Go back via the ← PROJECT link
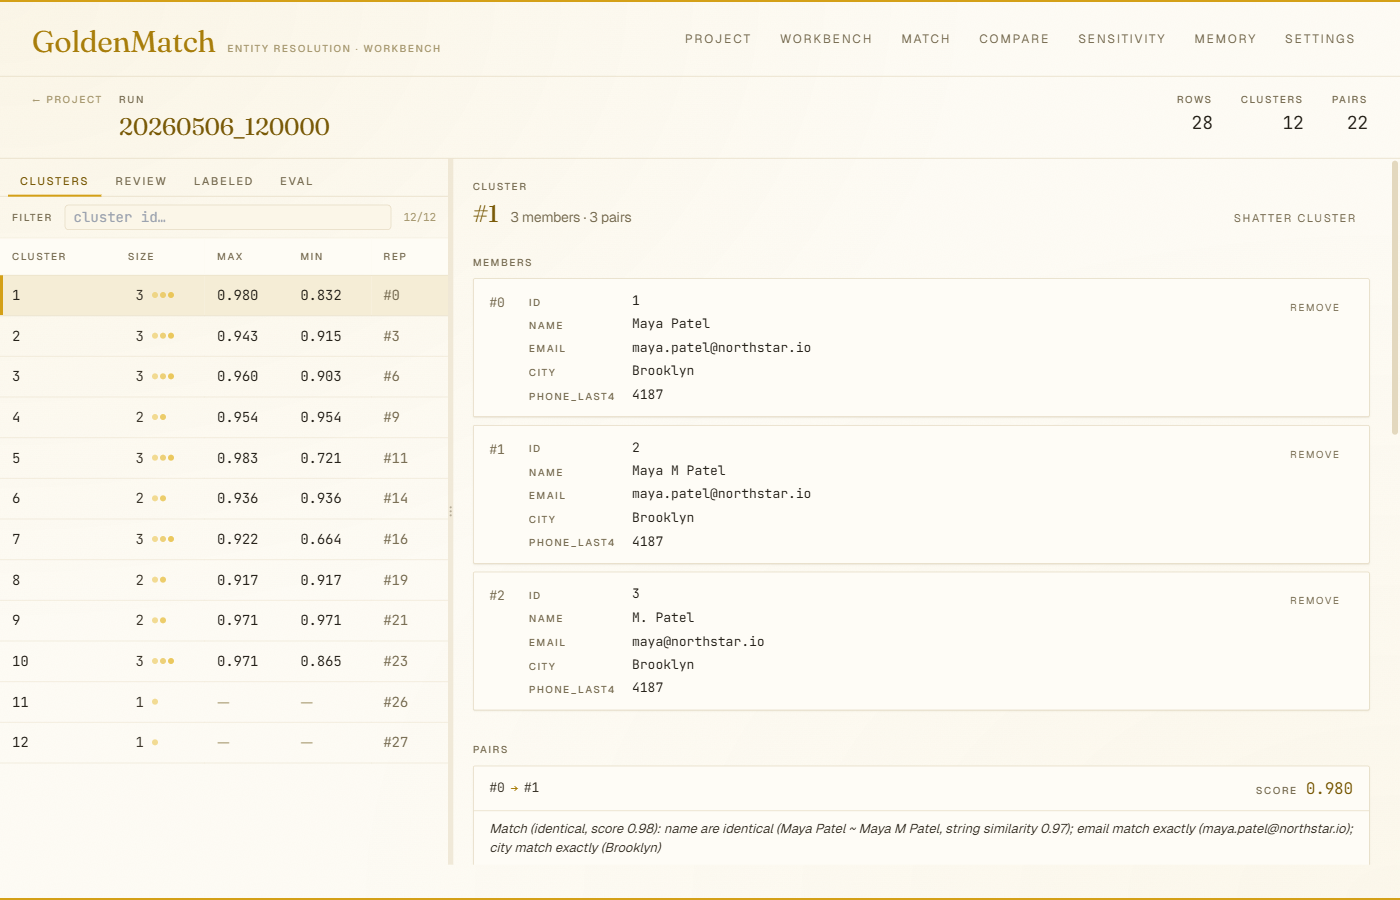Screen dimensions: 1400x900 pos(67,100)
